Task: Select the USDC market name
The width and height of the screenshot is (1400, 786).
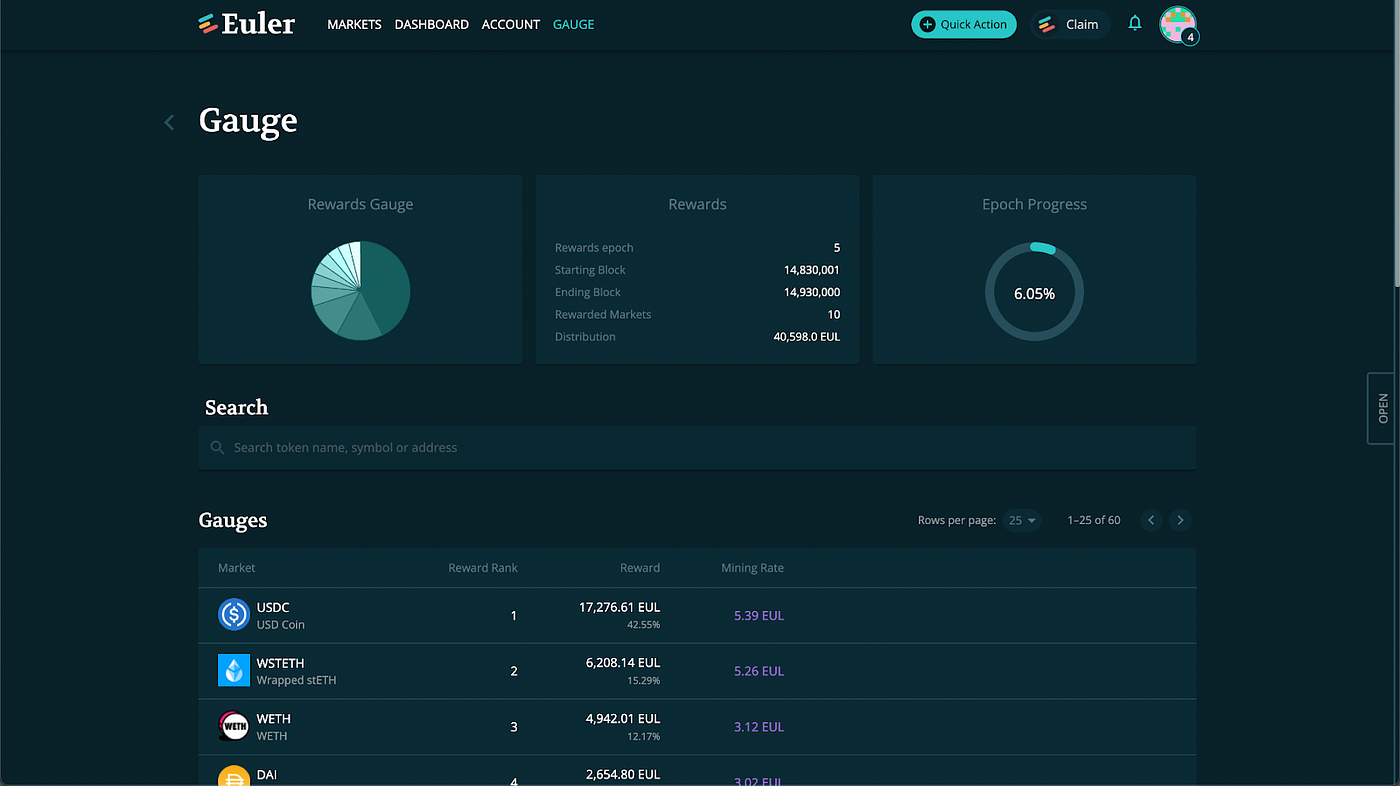Action: point(273,607)
